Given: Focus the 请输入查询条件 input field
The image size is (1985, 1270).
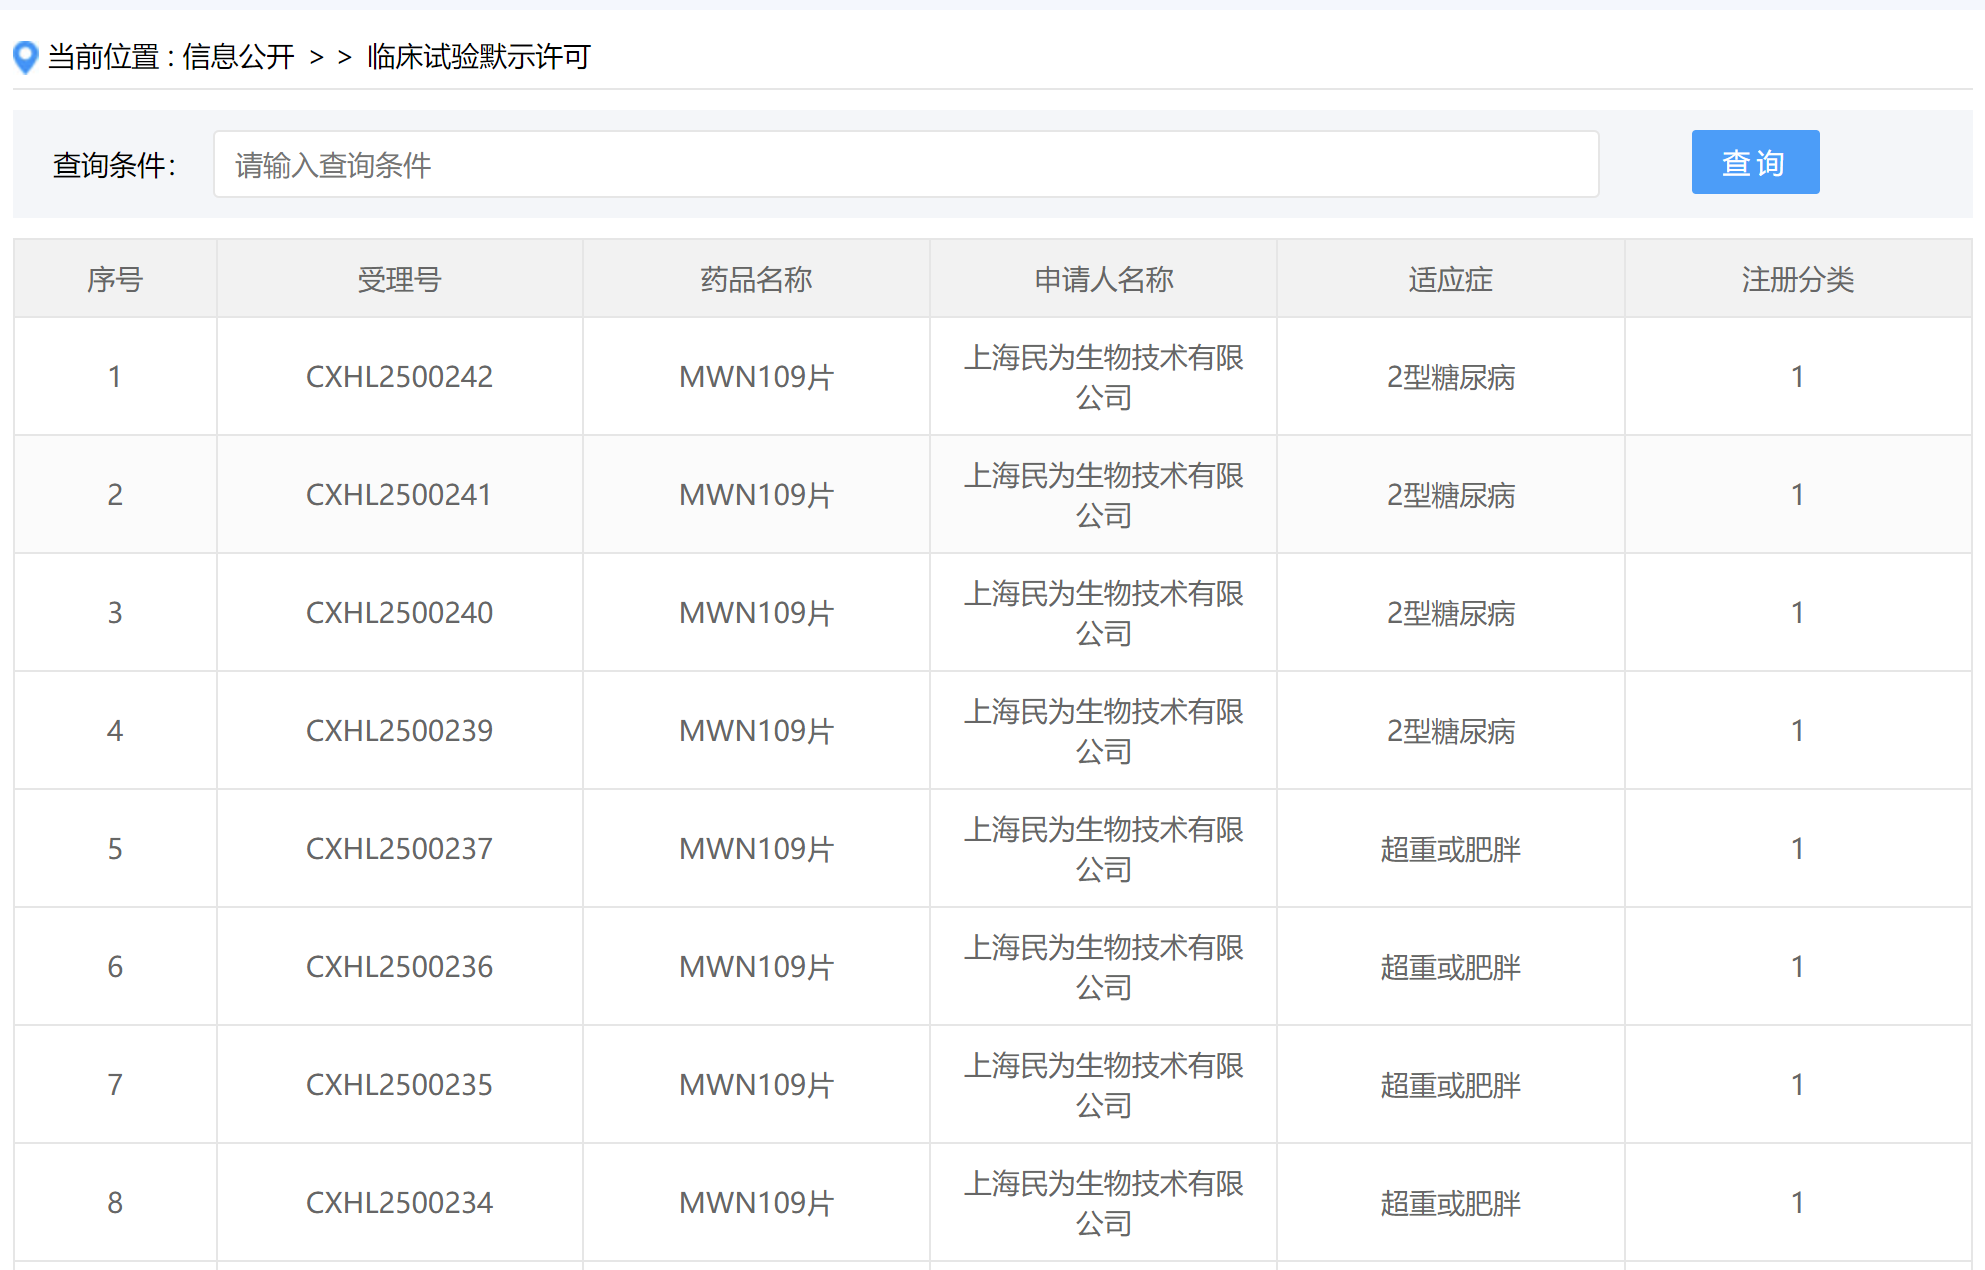Looking at the screenshot, I should (x=905, y=165).
